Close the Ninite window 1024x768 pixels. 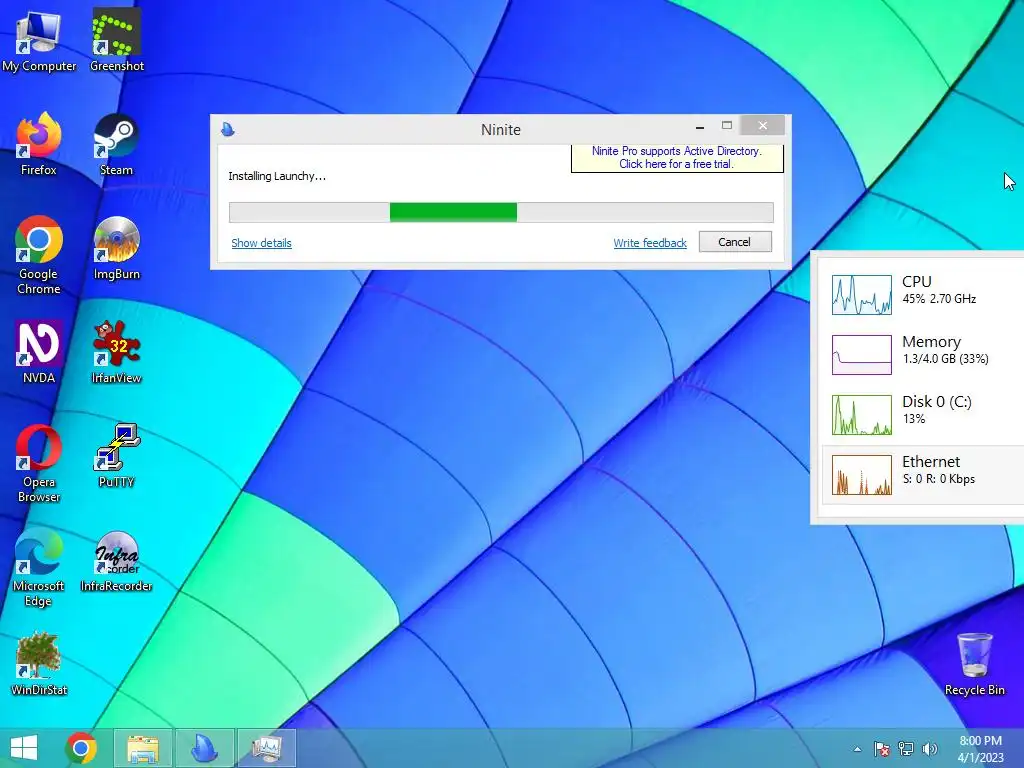pos(762,126)
